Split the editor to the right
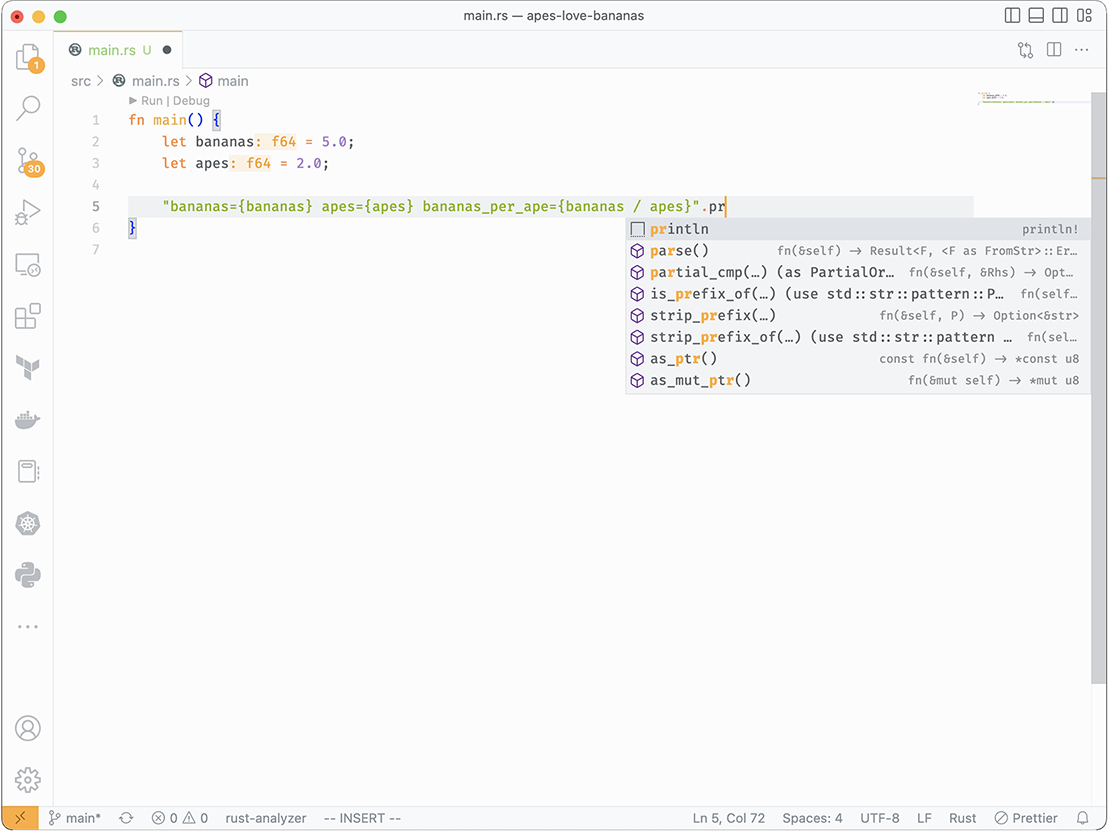The image size is (1109, 833). coord(1054,49)
